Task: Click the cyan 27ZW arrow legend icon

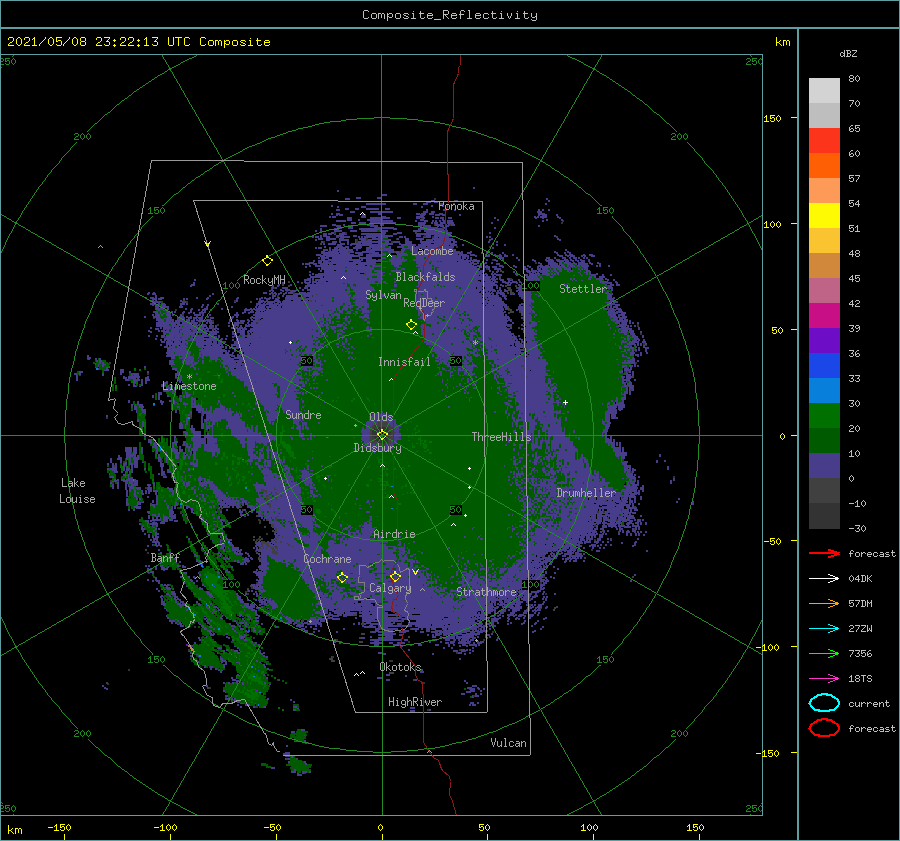Action: (824, 629)
